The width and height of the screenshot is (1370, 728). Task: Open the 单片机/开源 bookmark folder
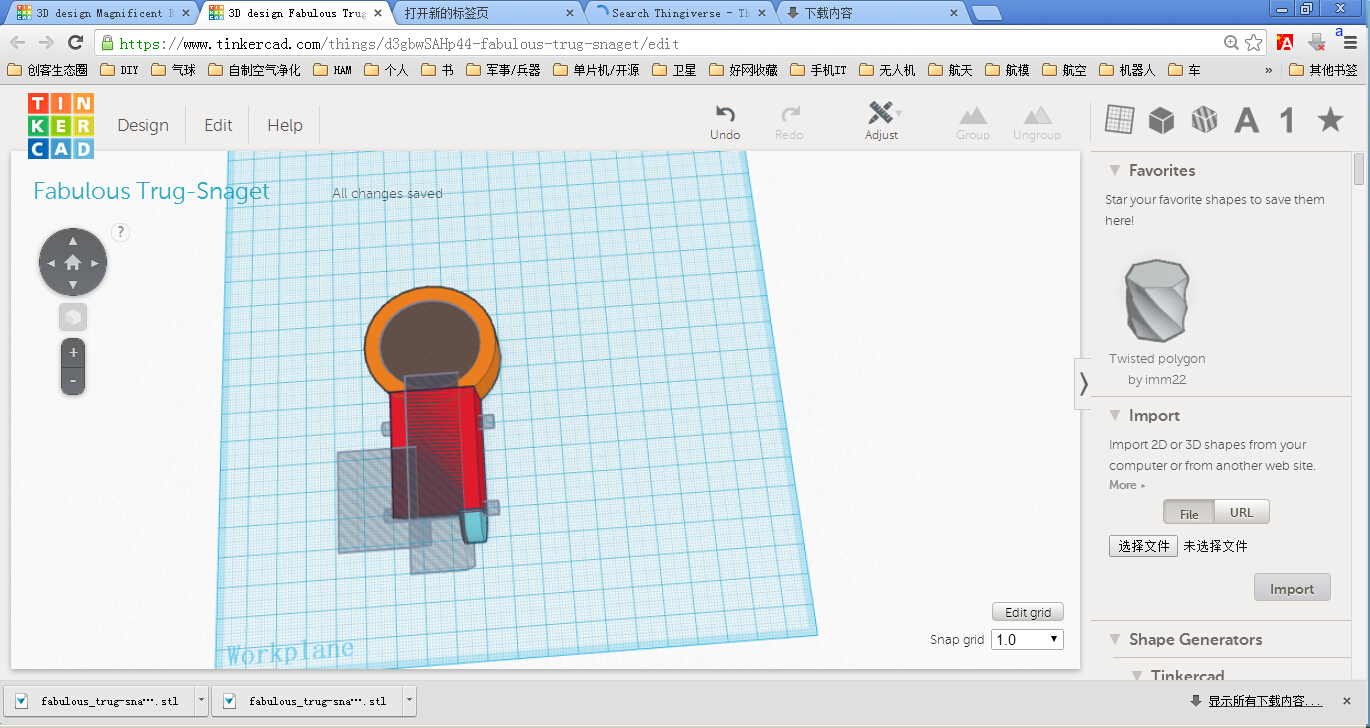595,70
